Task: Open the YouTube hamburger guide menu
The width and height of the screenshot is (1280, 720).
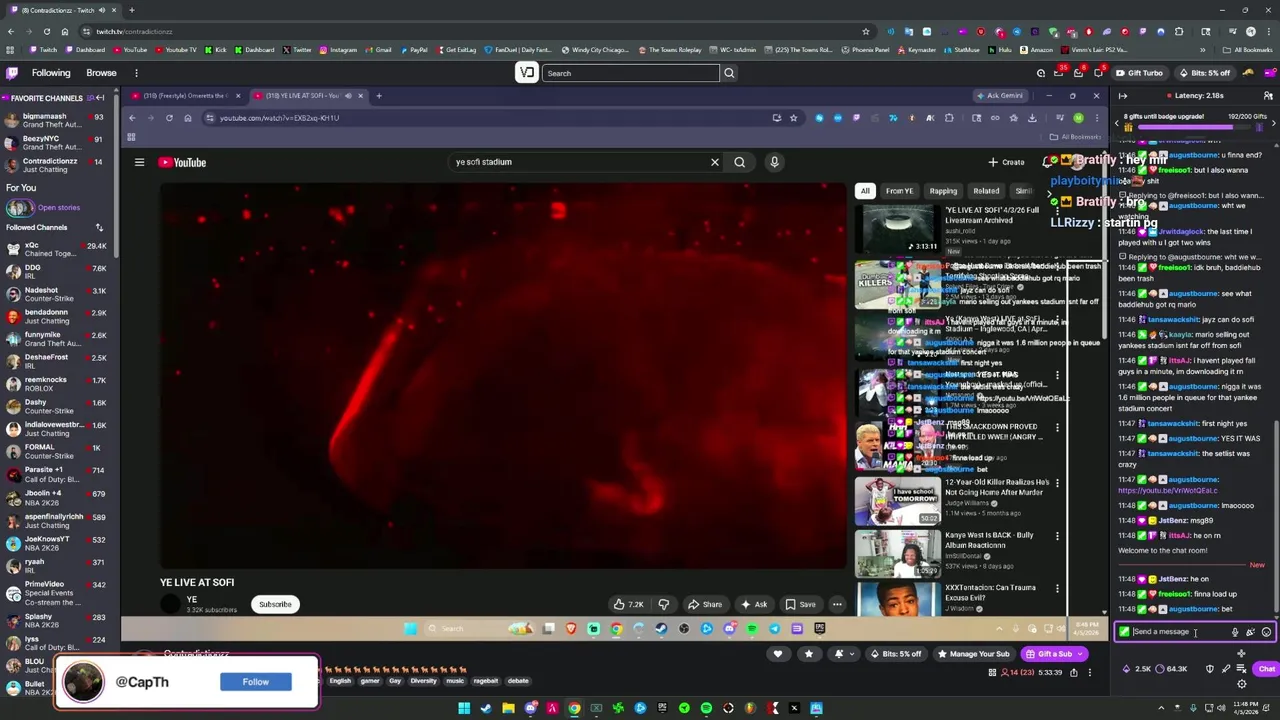Action: coord(139,162)
